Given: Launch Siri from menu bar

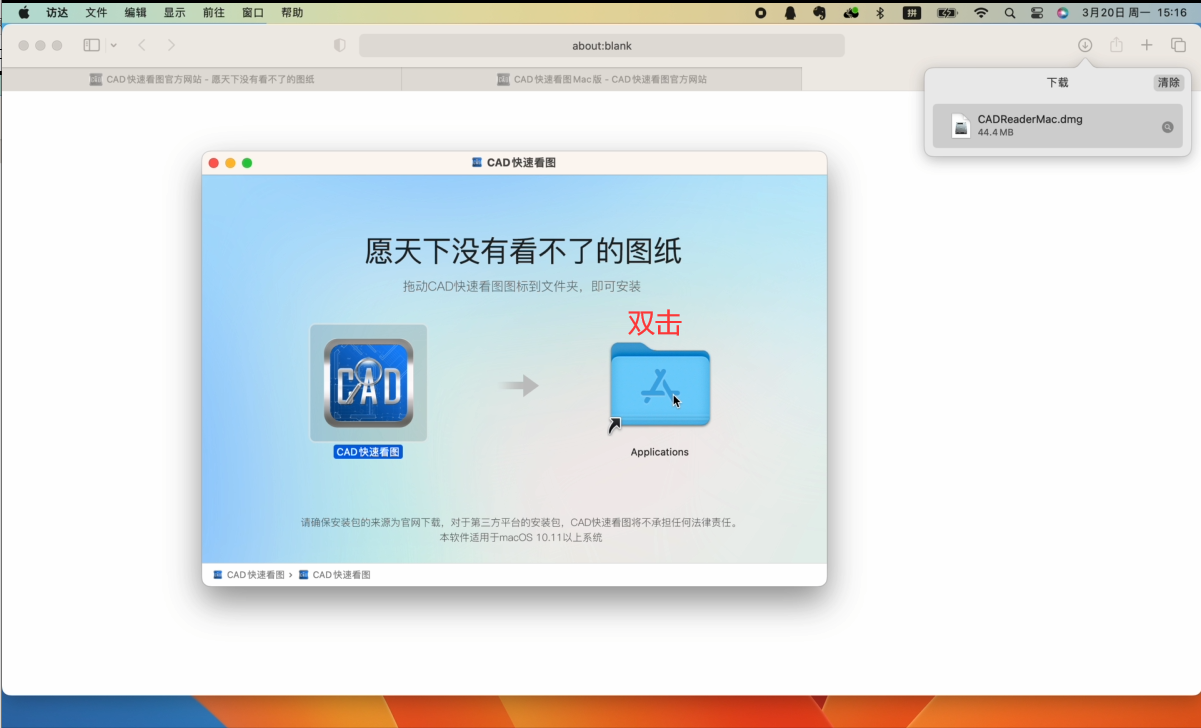Looking at the screenshot, I should [x=1062, y=13].
